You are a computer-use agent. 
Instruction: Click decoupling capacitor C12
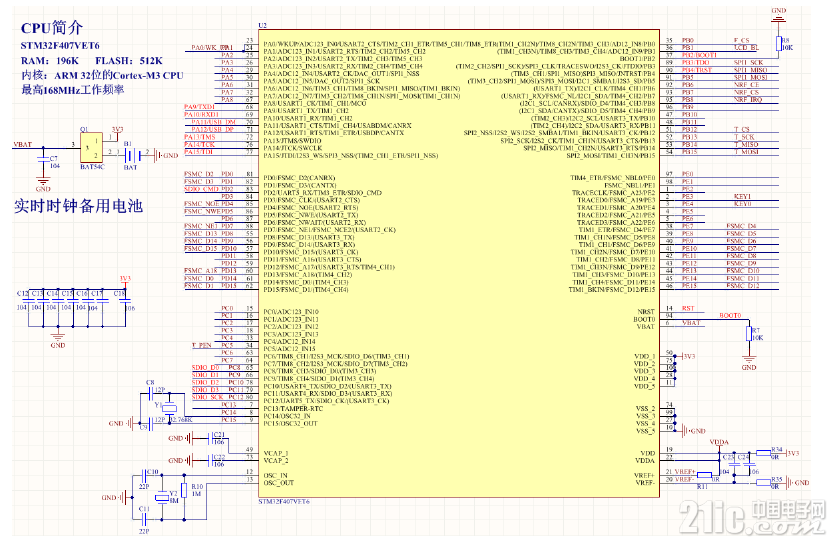pos(27,301)
